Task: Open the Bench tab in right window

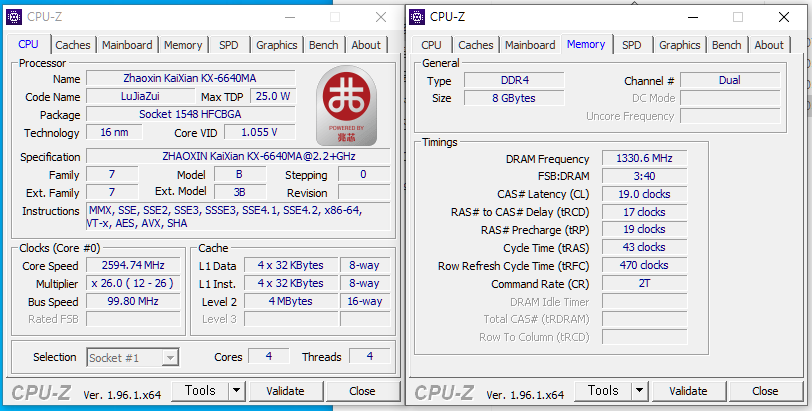Action: [x=727, y=45]
